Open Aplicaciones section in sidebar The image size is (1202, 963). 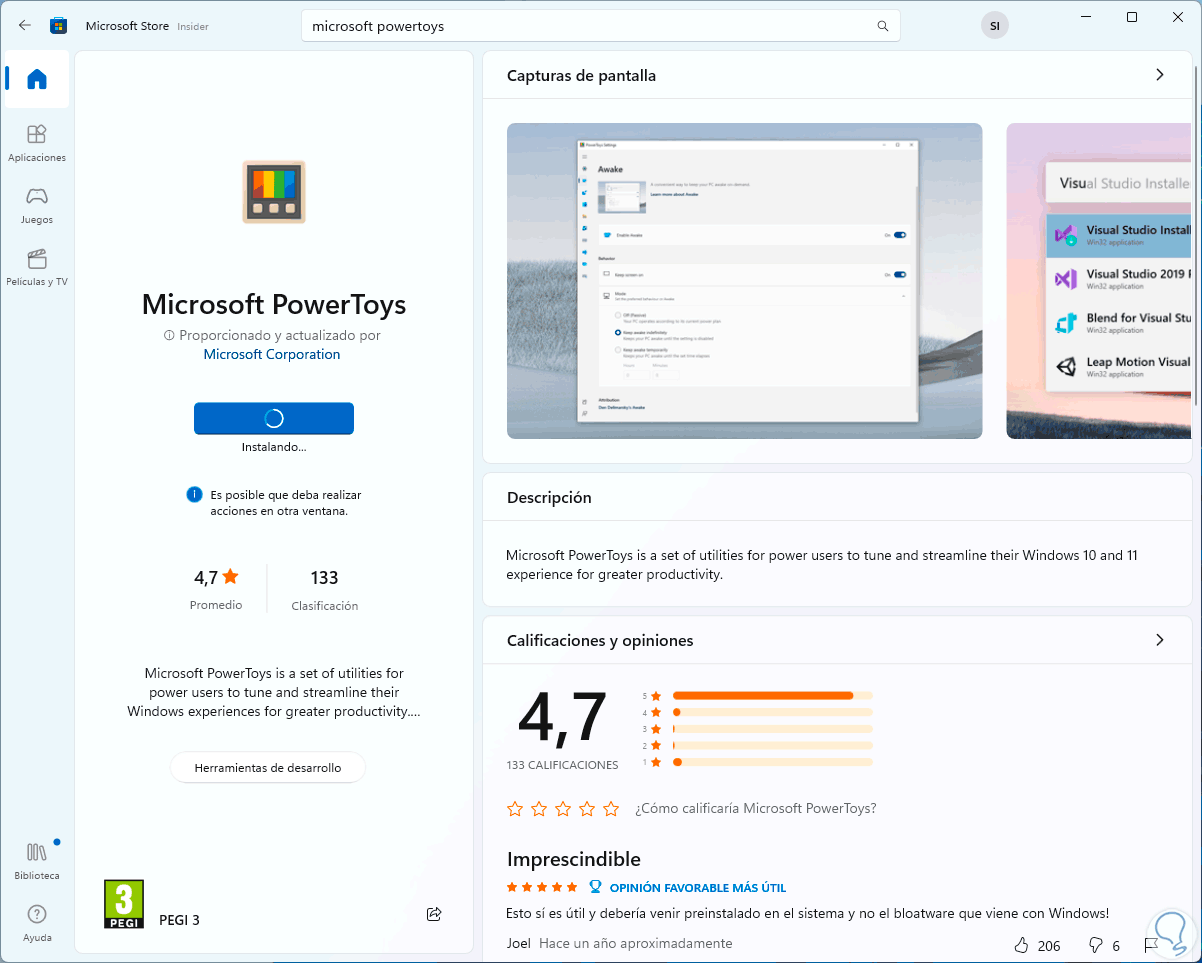(37, 143)
